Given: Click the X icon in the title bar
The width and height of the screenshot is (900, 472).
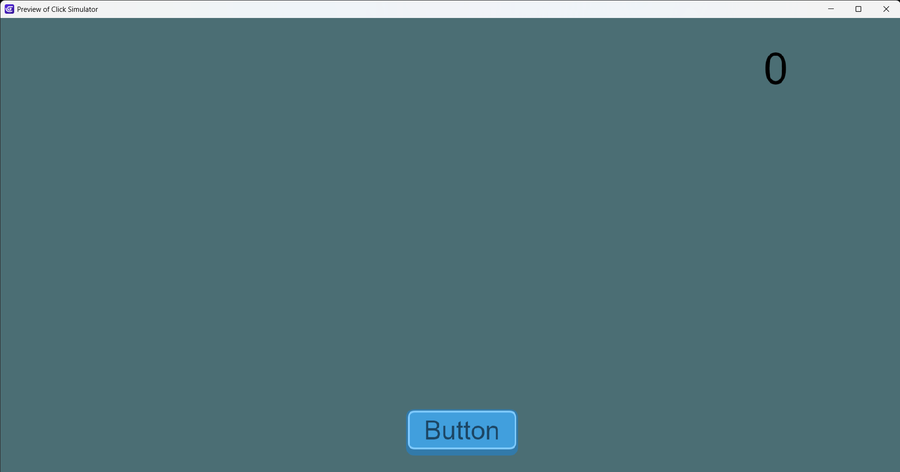Looking at the screenshot, I should tap(886, 9).
